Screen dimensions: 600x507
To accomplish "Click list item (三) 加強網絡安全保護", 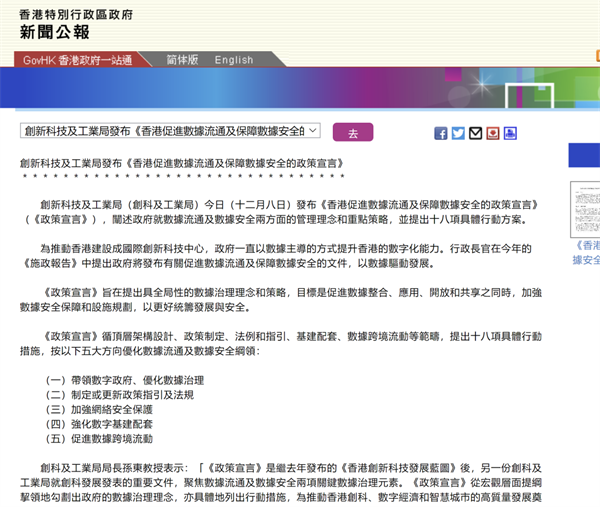I will point(100,410).
